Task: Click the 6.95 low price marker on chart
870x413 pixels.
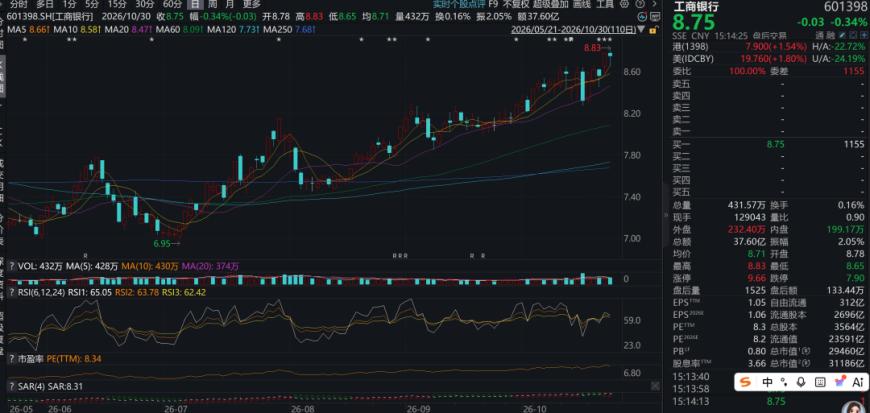Action: tap(162, 243)
